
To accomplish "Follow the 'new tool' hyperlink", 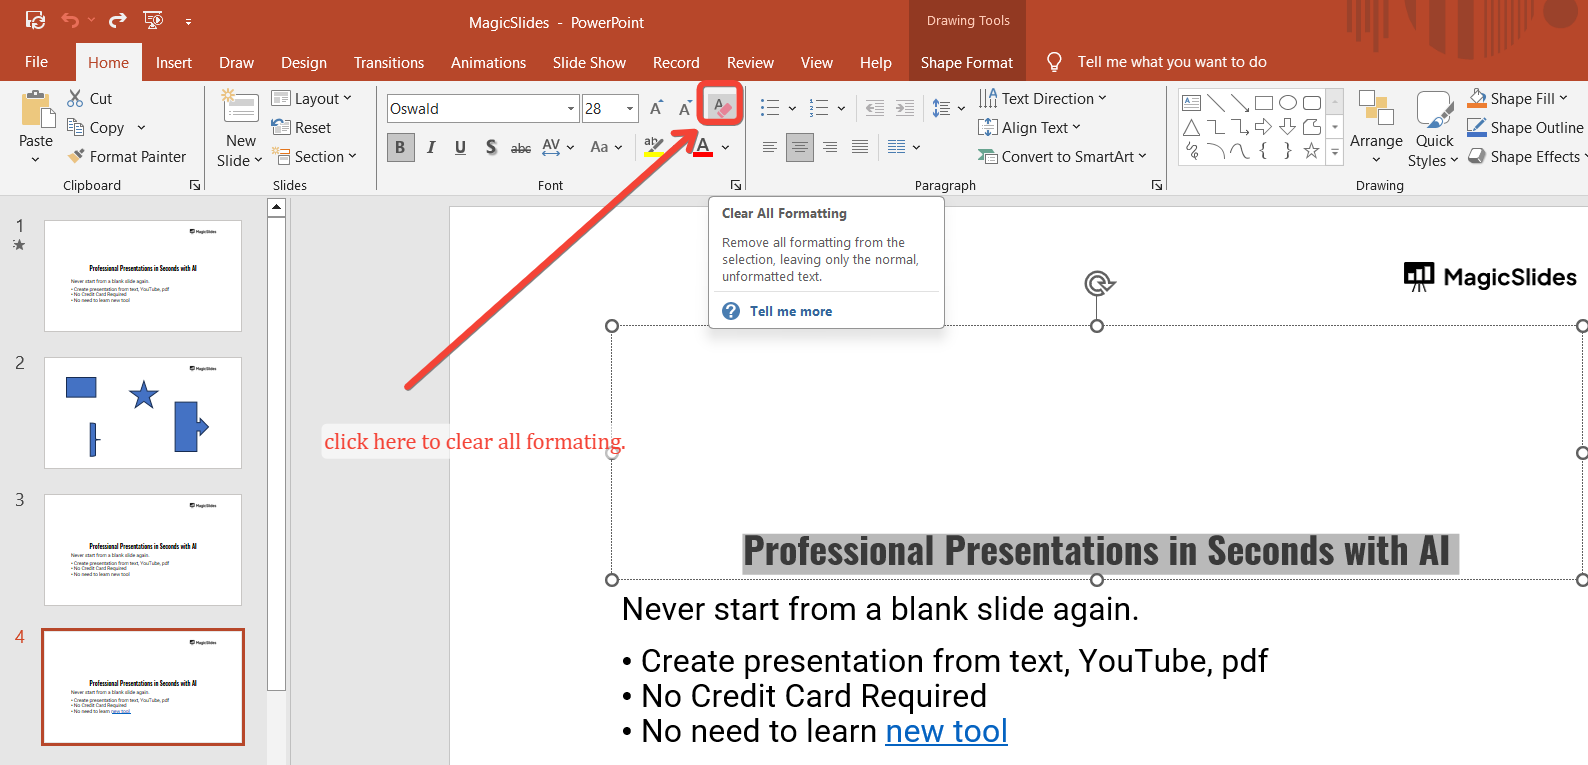I will [x=946, y=731].
